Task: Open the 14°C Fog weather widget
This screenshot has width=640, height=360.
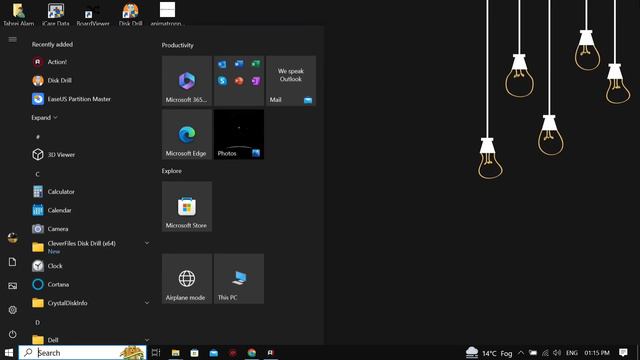Action: pos(489,353)
